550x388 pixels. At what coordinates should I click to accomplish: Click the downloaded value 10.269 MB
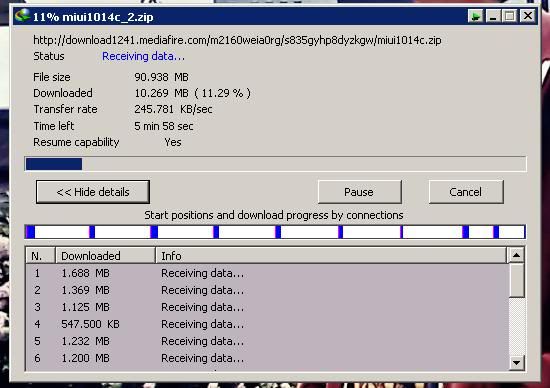click(192, 93)
